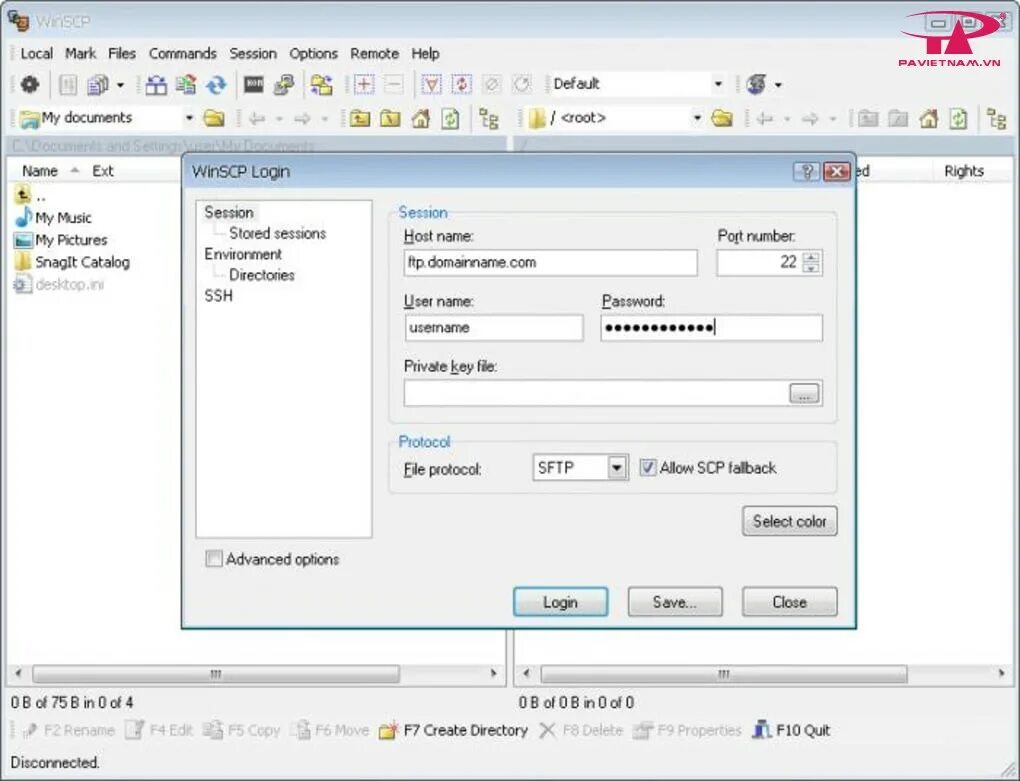Screen dimensions: 1020x781
Task: Click the New Session globe icon
Action: pyautogui.click(x=756, y=84)
